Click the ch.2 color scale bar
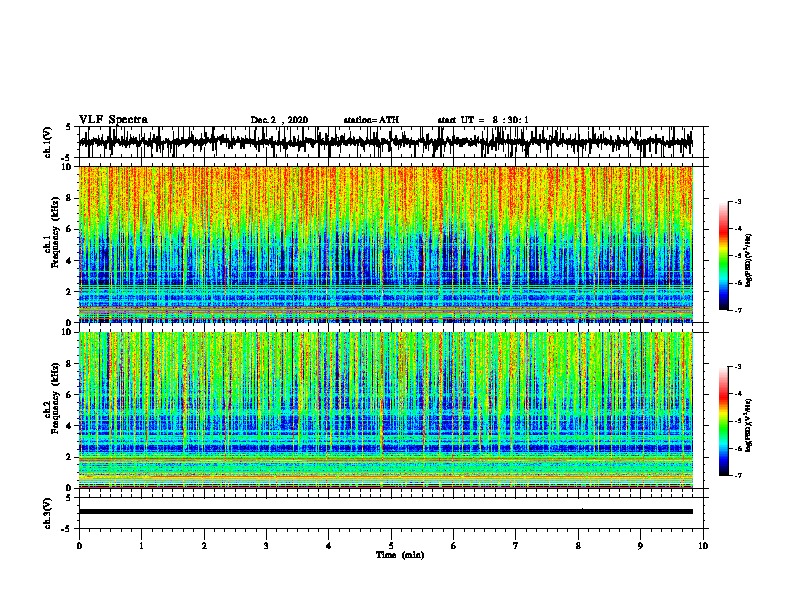 [723, 421]
